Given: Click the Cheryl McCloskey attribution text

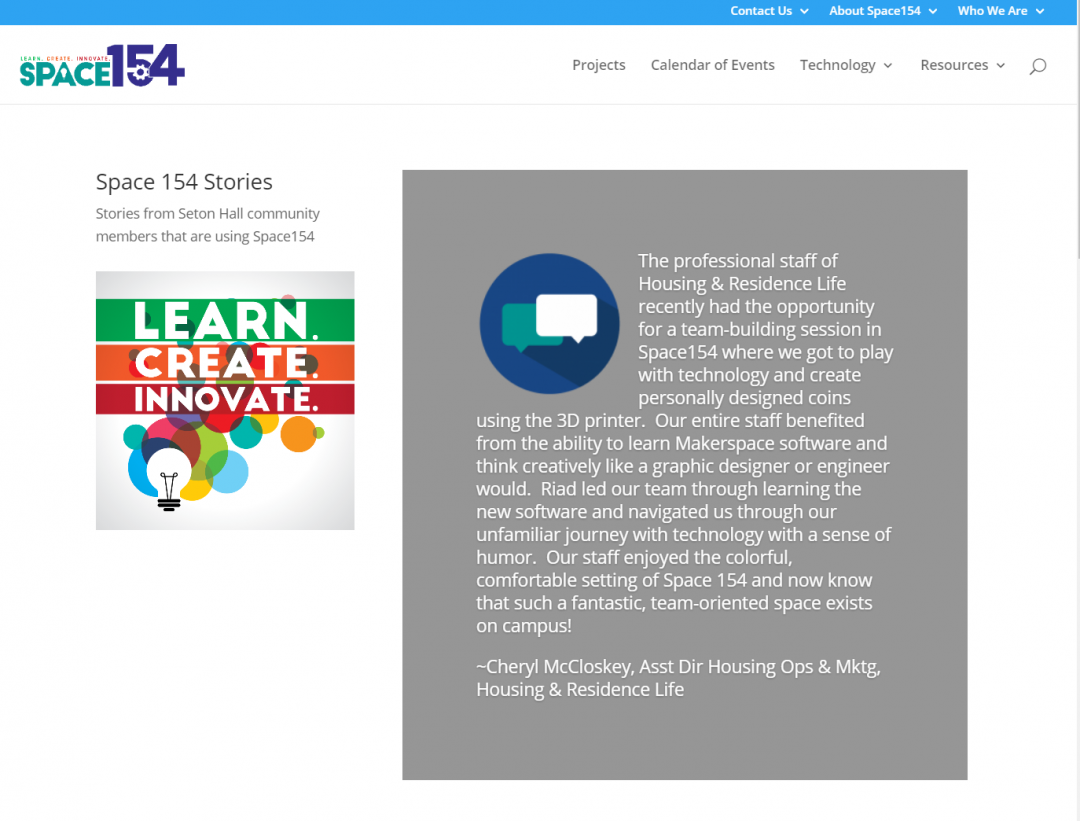Looking at the screenshot, I should click(678, 678).
